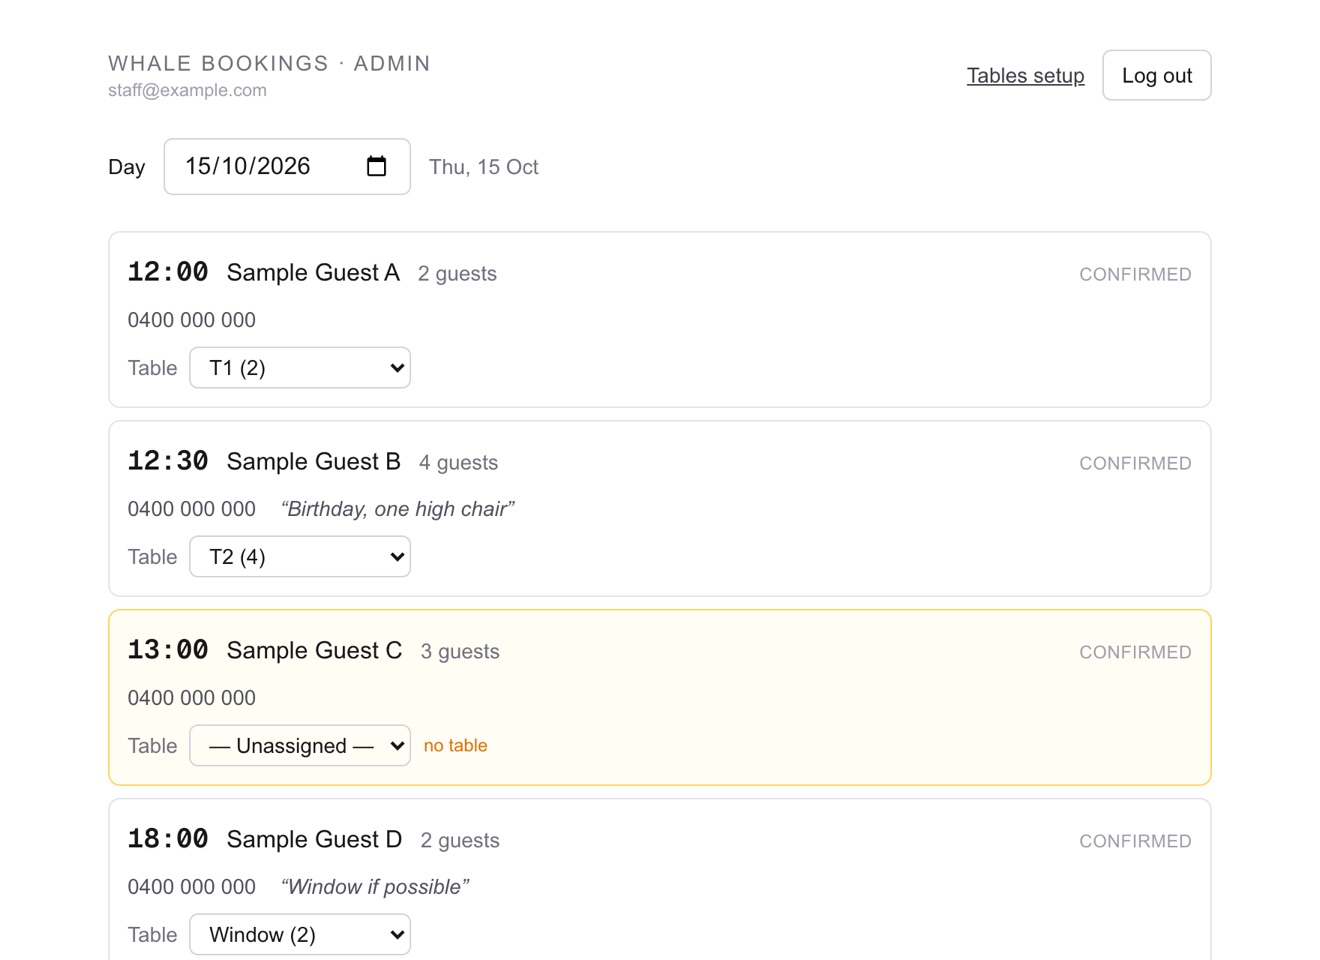Image resolution: width=1320 pixels, height=960 pixels.
Task: Click CONFIRMED status for Sample Guest D
Action: pos(1135,841)
